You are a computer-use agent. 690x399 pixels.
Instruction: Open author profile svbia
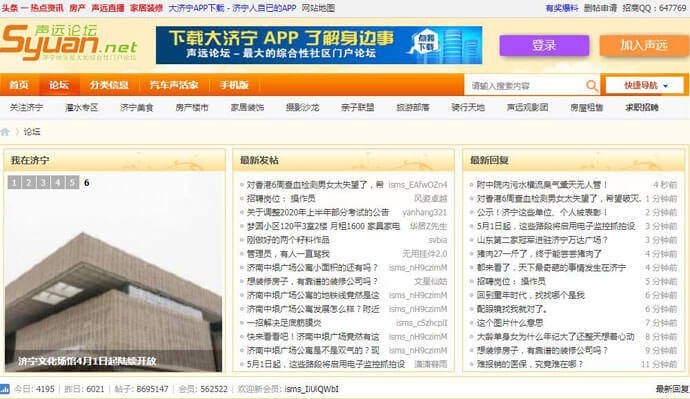437,240
